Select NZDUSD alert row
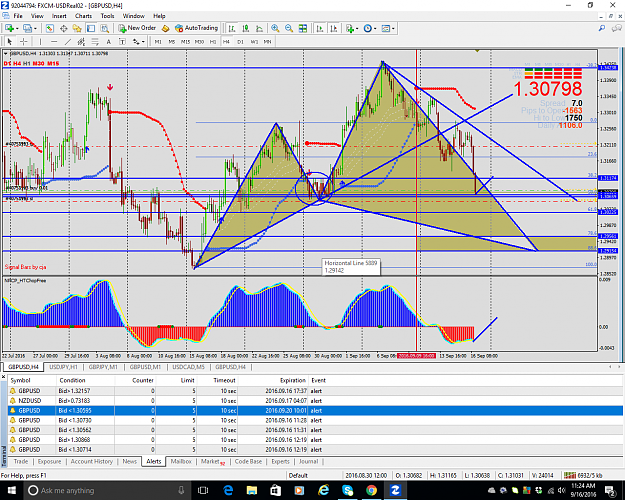This screenshot has width=625, height=500. point(316,401)
